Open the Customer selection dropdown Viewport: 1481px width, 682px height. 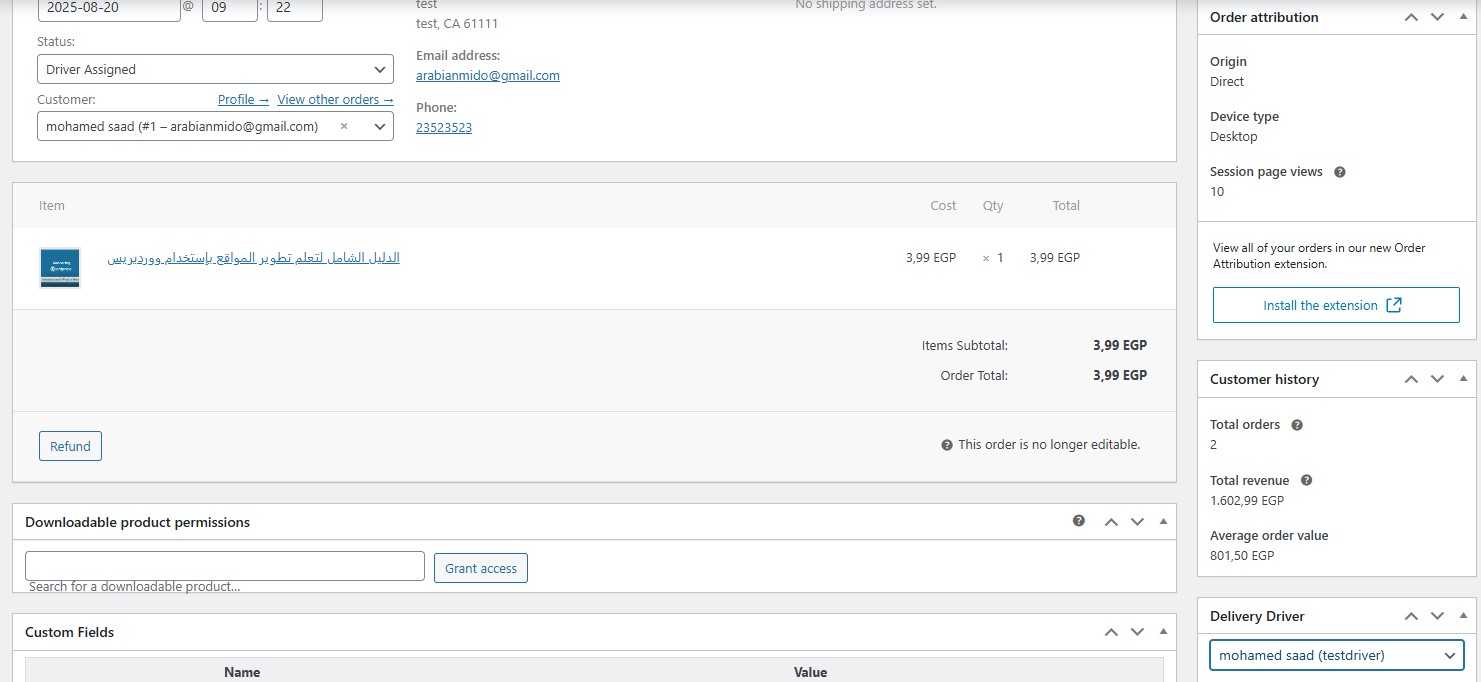(379, 126)
